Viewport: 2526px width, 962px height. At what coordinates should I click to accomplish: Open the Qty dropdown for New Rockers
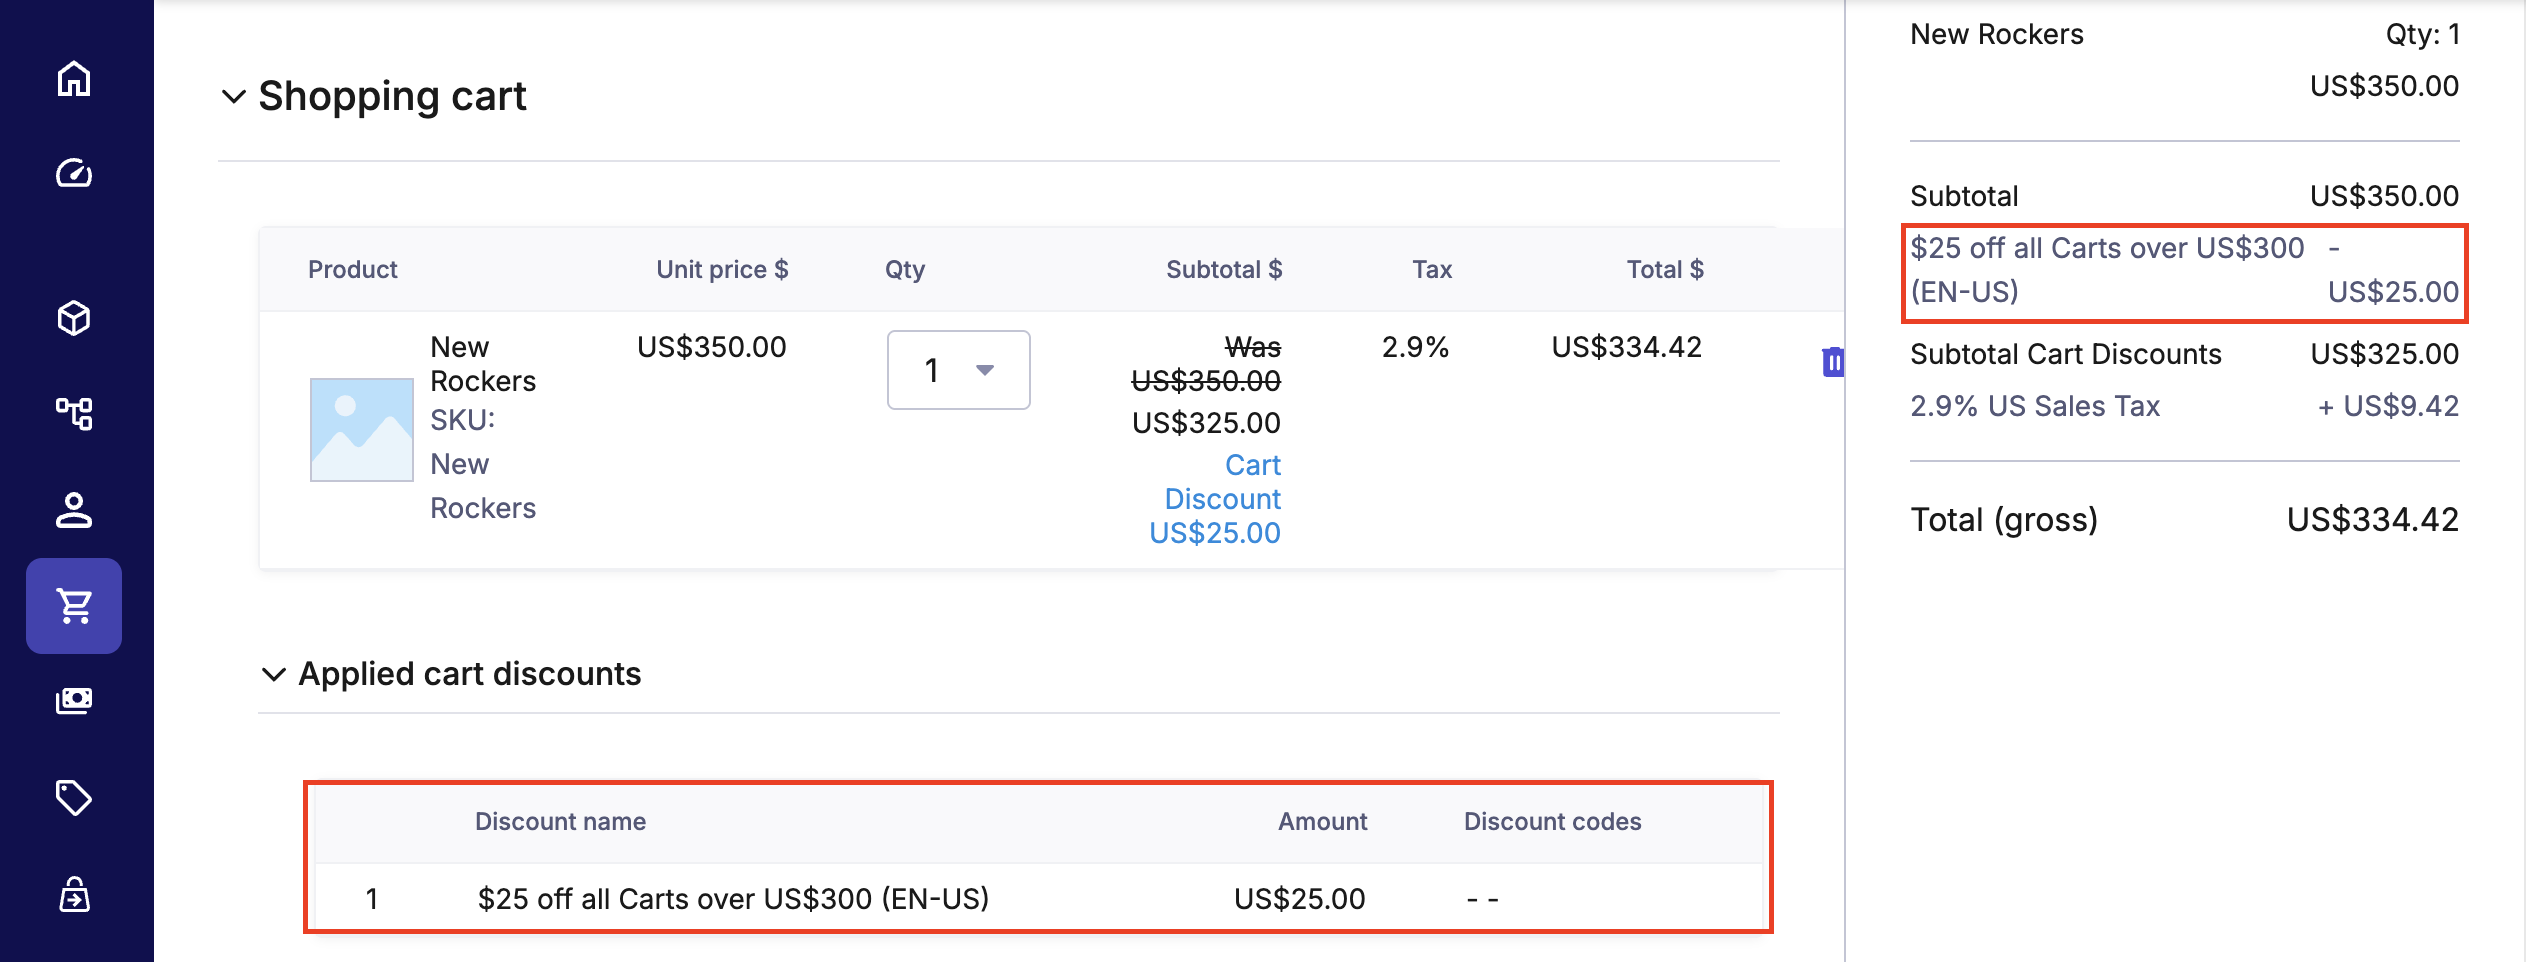tap(958, 370)
